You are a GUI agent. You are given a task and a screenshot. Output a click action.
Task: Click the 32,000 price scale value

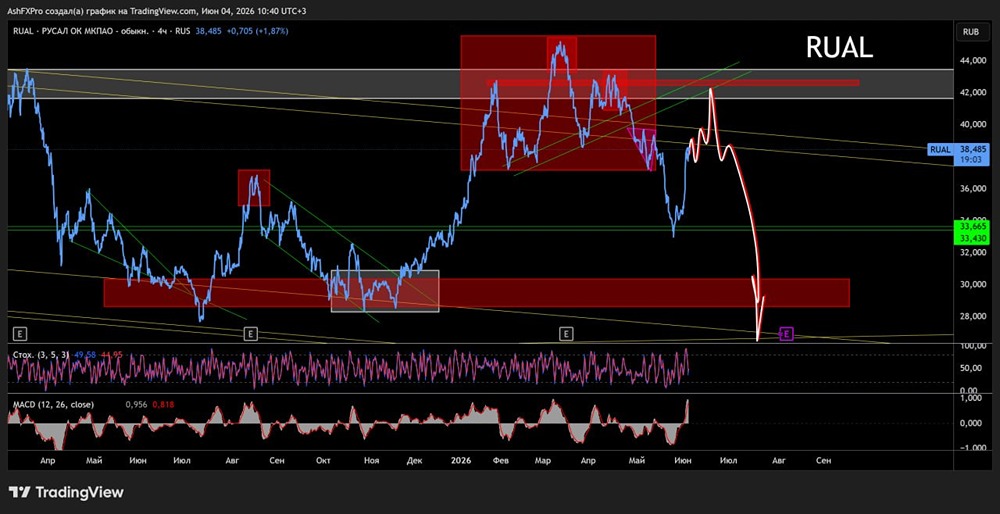973,253
